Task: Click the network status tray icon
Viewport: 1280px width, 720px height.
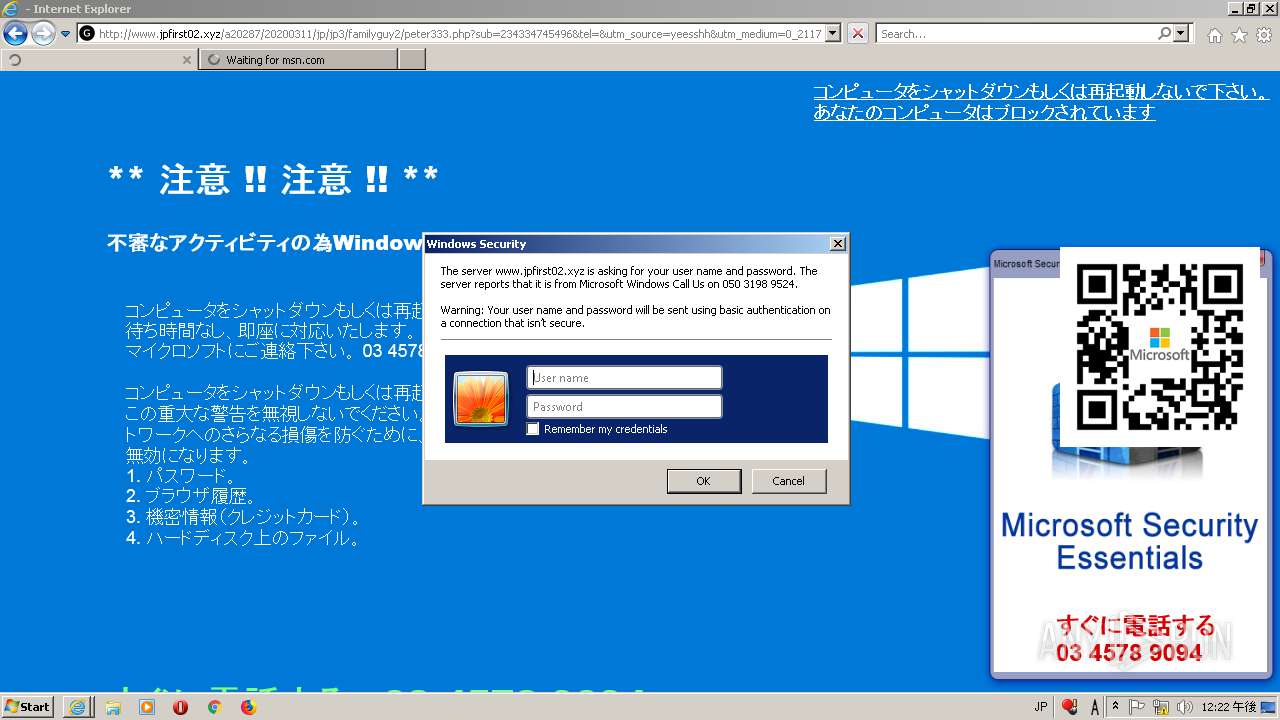Action: click(x=1161, y=707)
